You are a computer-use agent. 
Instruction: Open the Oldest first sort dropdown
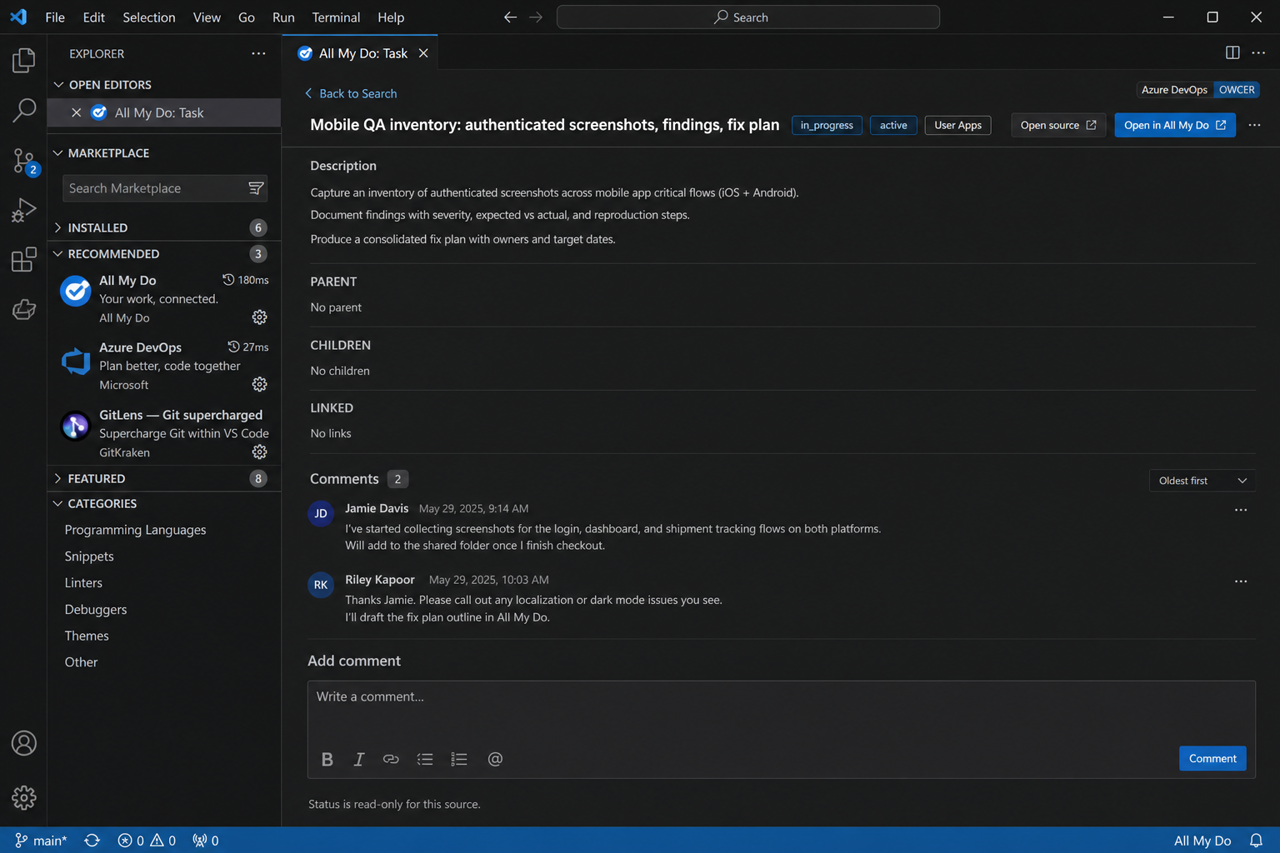(x=1202, y=481)
